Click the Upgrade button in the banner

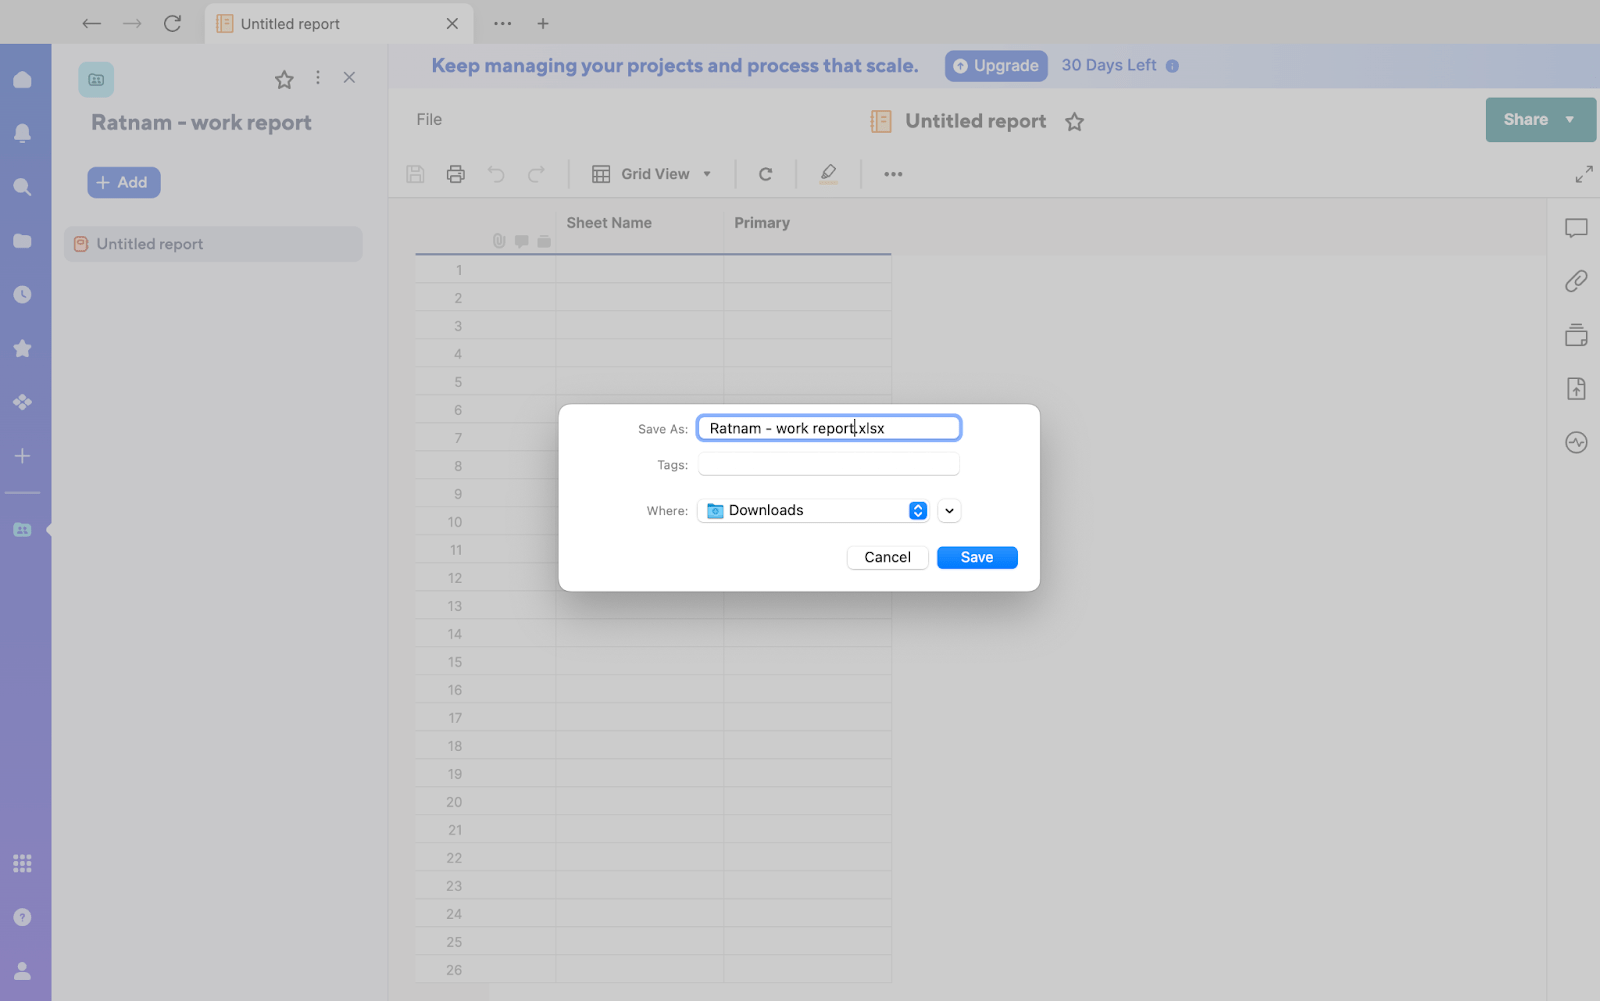(995, 65)
